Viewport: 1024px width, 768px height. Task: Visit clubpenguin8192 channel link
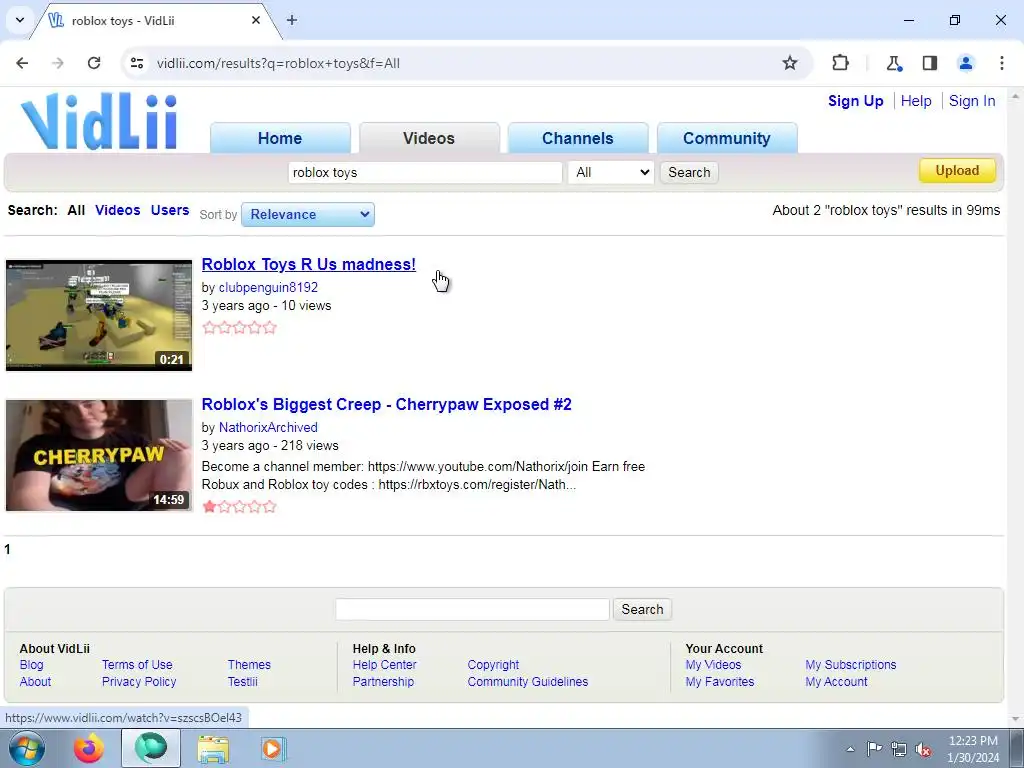click(268, 287)
